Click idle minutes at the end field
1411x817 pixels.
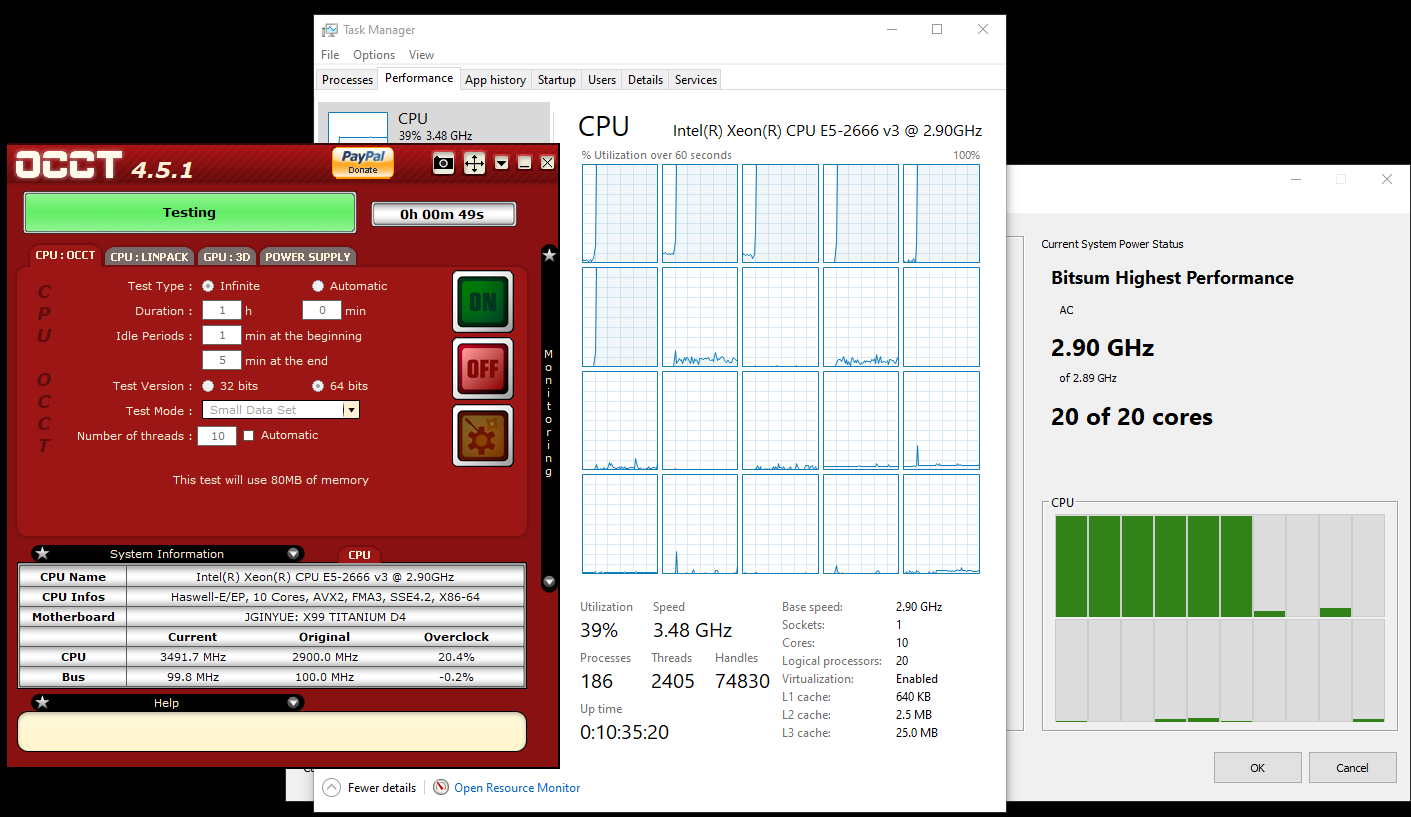(x=222, y=361)
